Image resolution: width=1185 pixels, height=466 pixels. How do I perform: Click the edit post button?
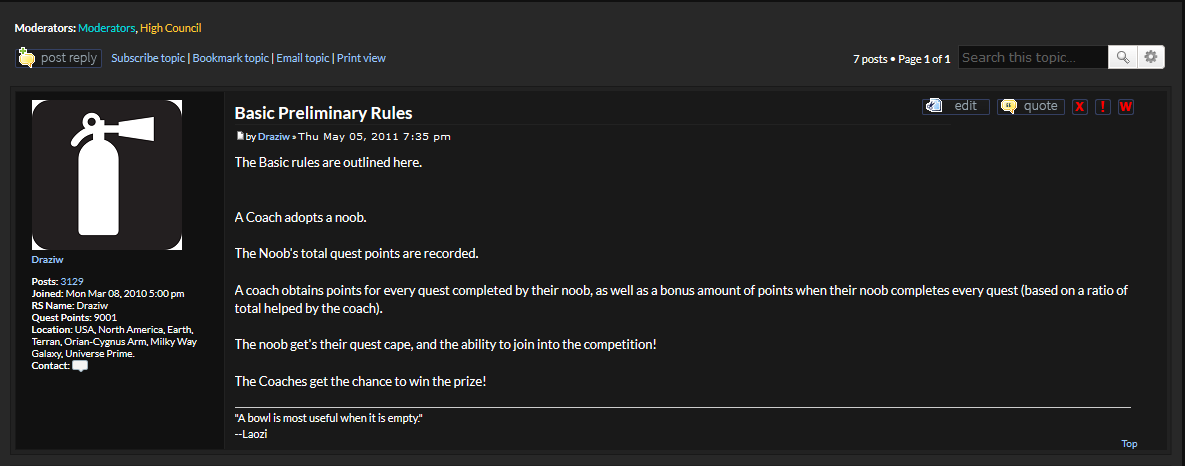[956, 106]
